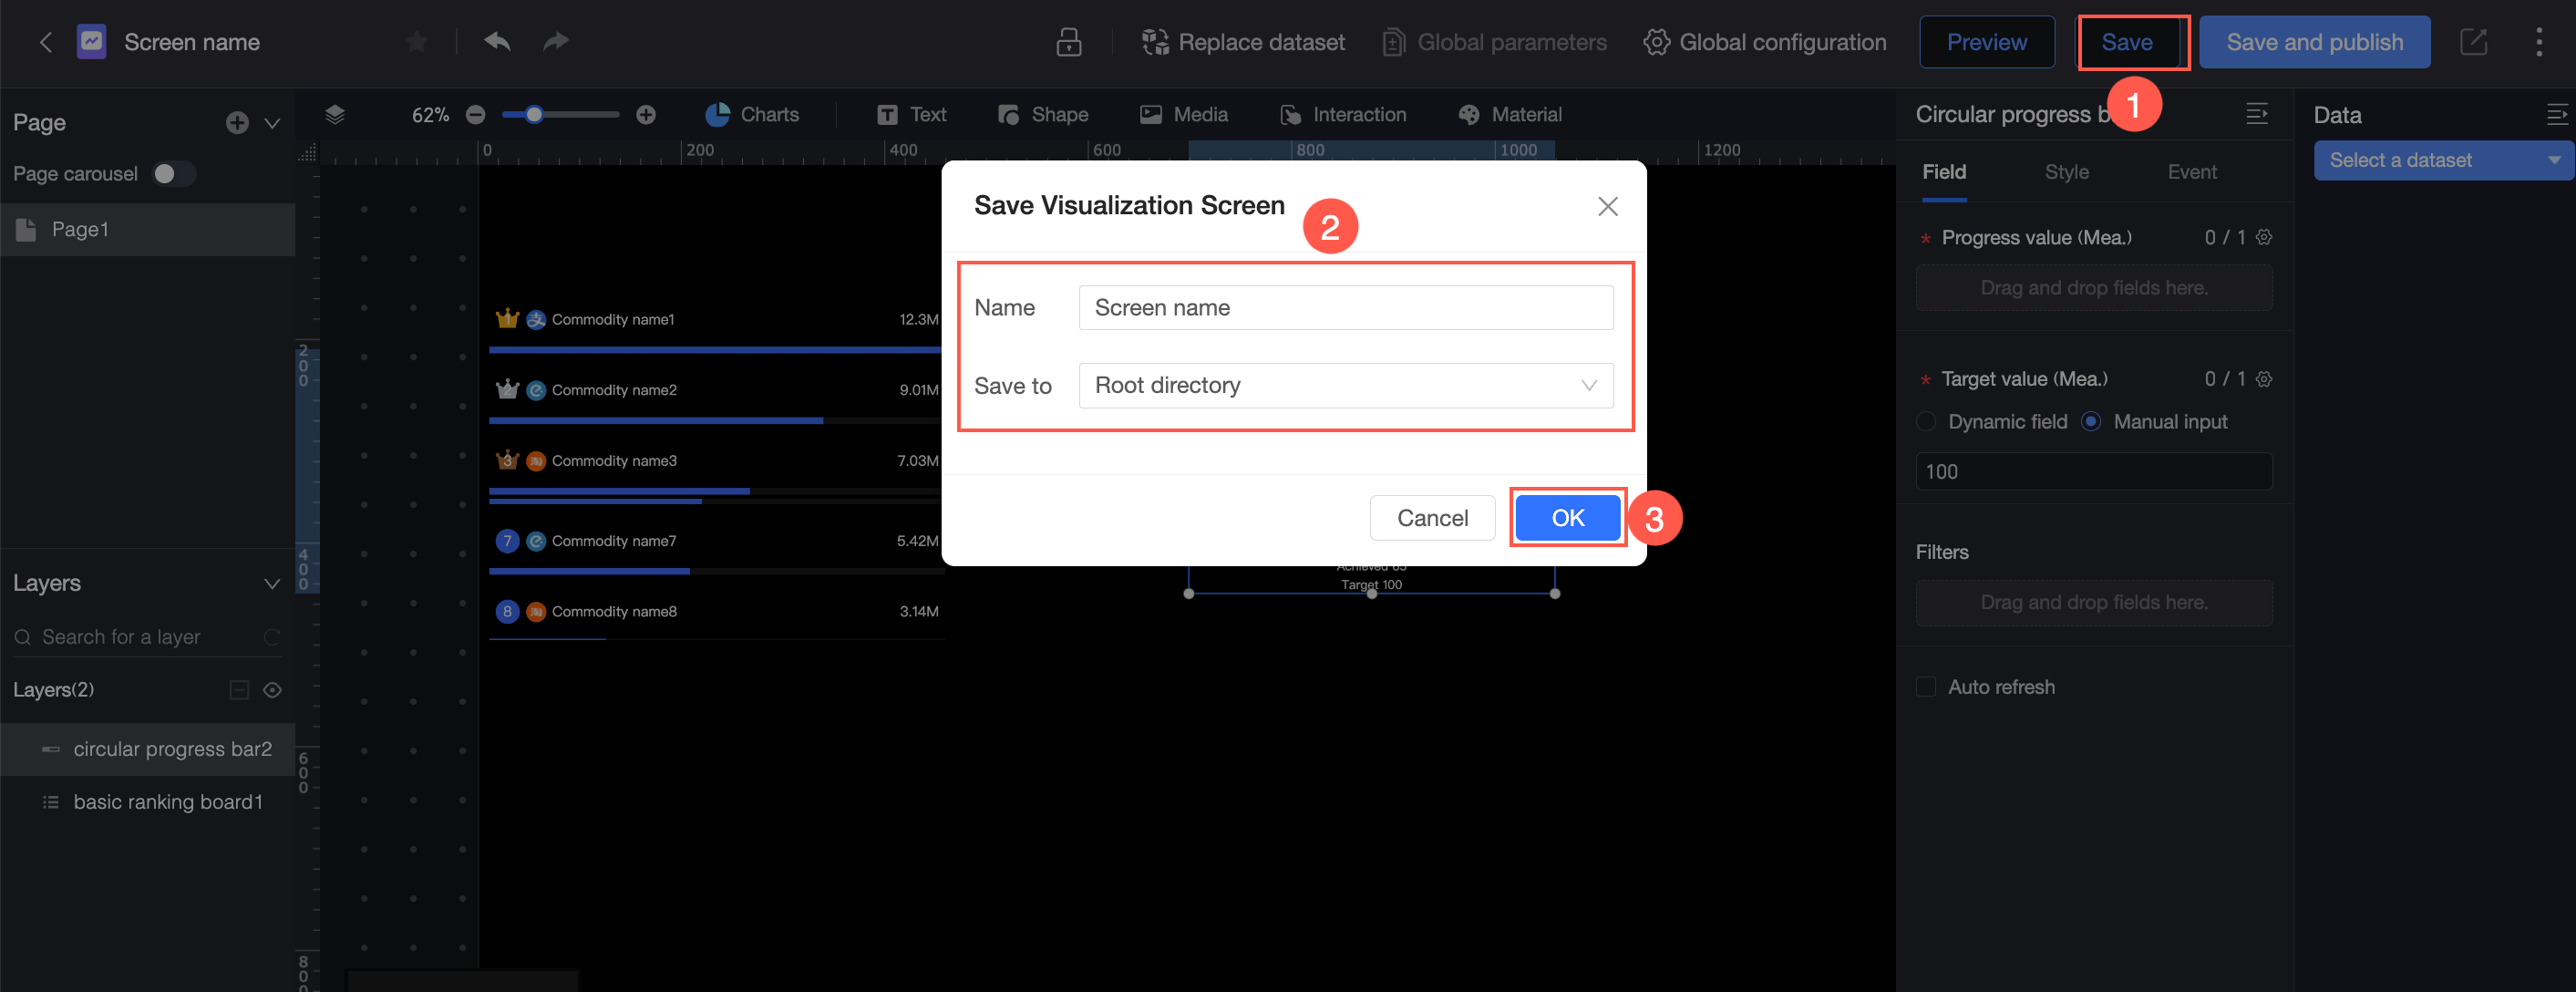
Task: Enable the Auto refresh checkbox
Action: click(1925, 687)
